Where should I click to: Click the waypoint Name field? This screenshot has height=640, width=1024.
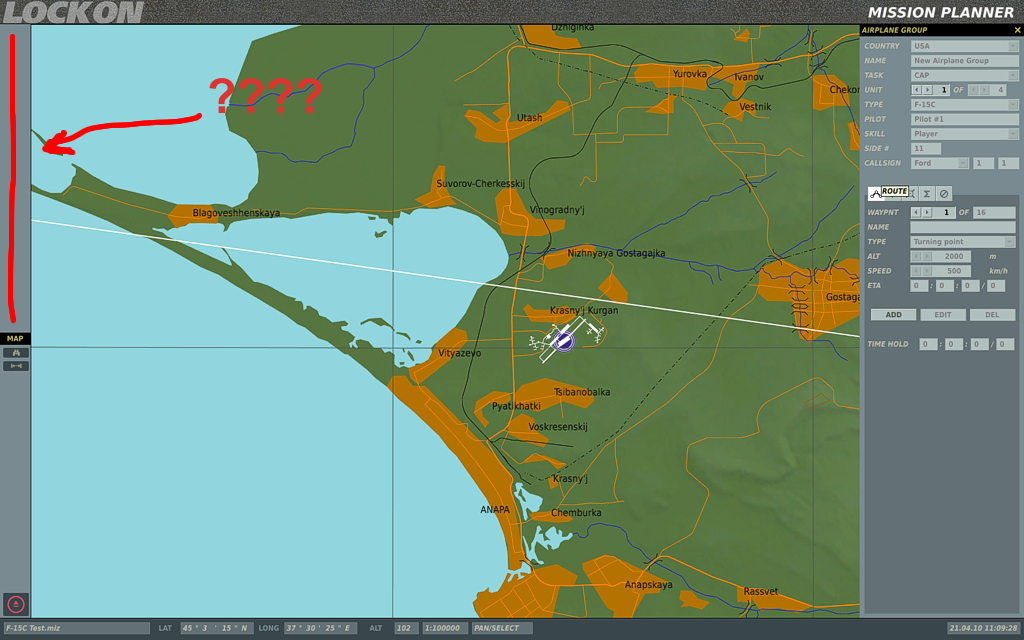[963, 227]
